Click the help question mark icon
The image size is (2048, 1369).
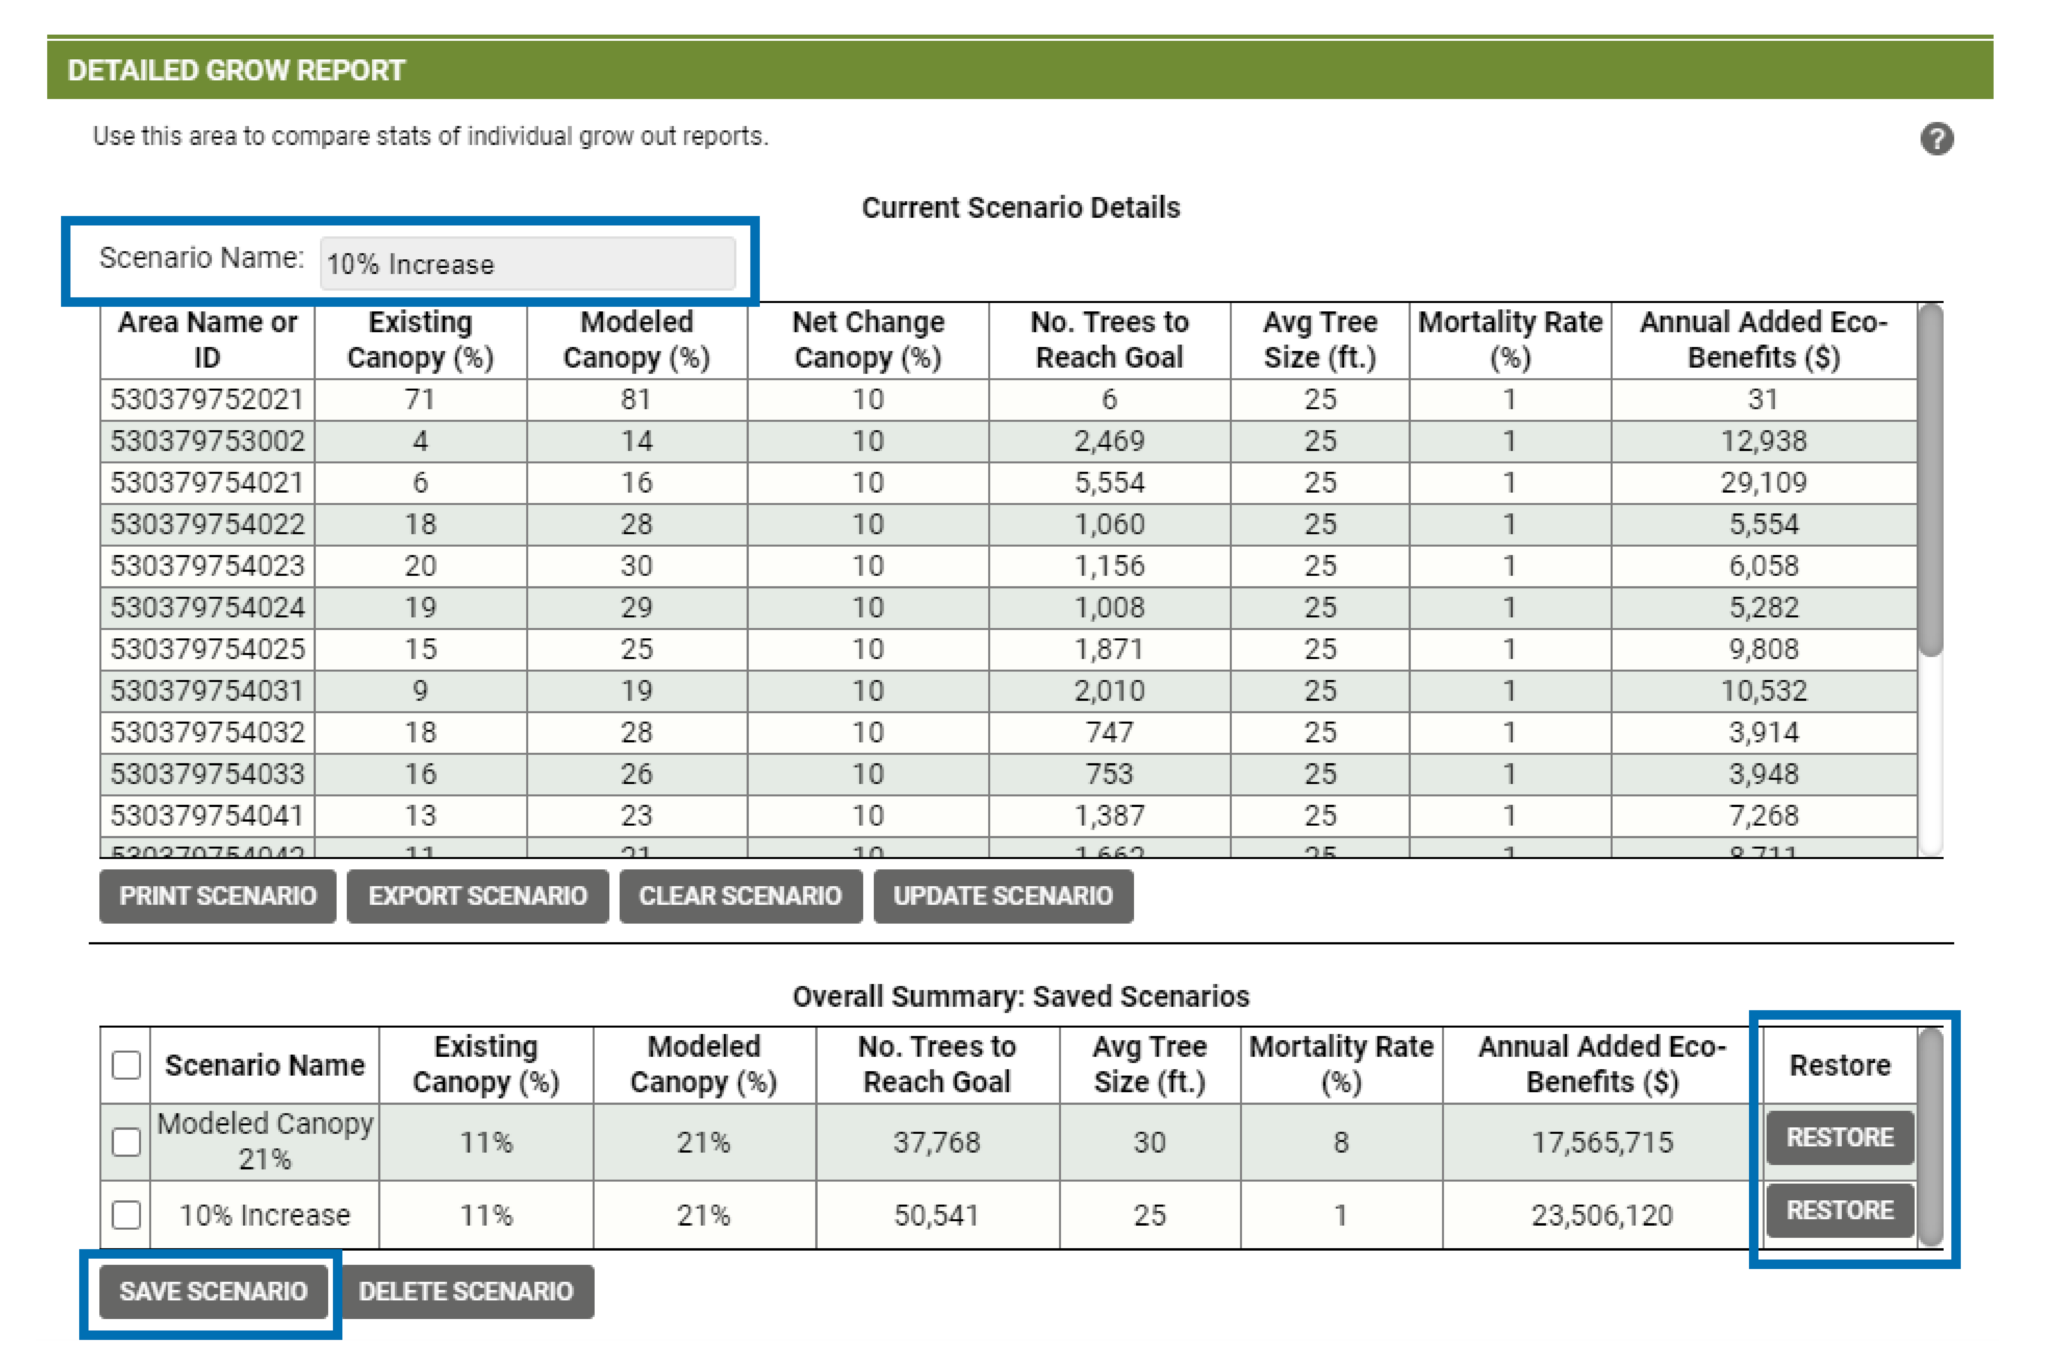pos(1936,139)
